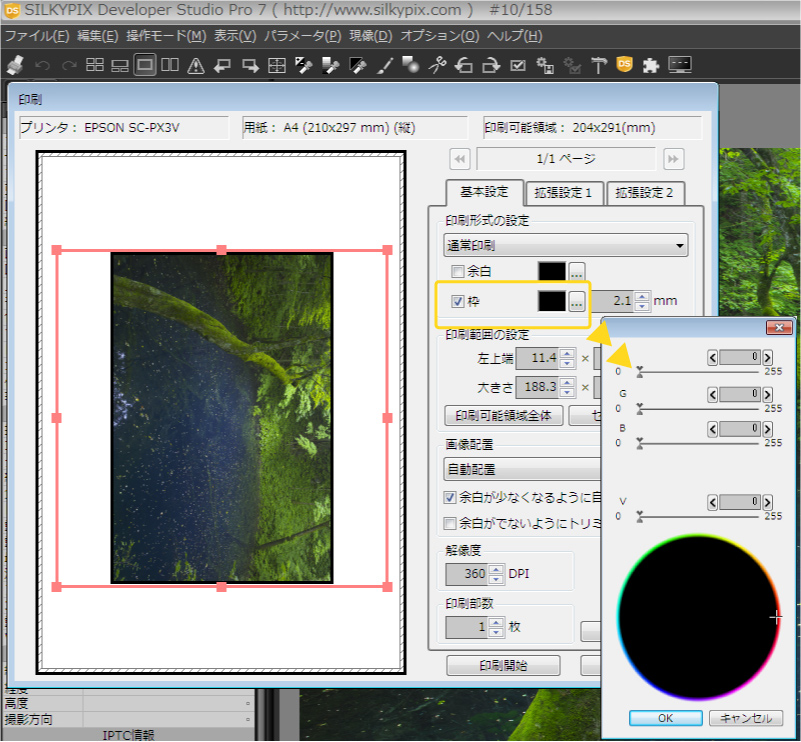Toggle the 余白がでないようにトリミ checkbox
The image size is (801, 742).
[450, 523]
